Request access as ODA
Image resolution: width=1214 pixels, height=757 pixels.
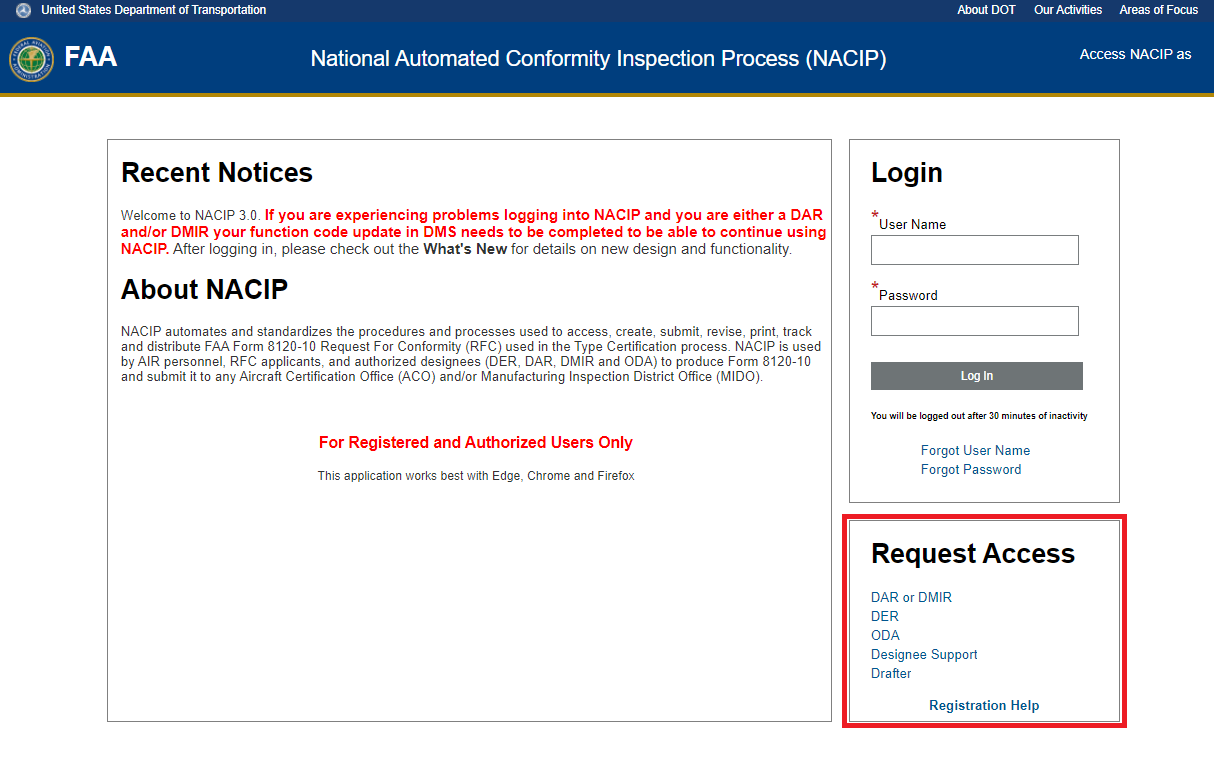coord(885,636)
